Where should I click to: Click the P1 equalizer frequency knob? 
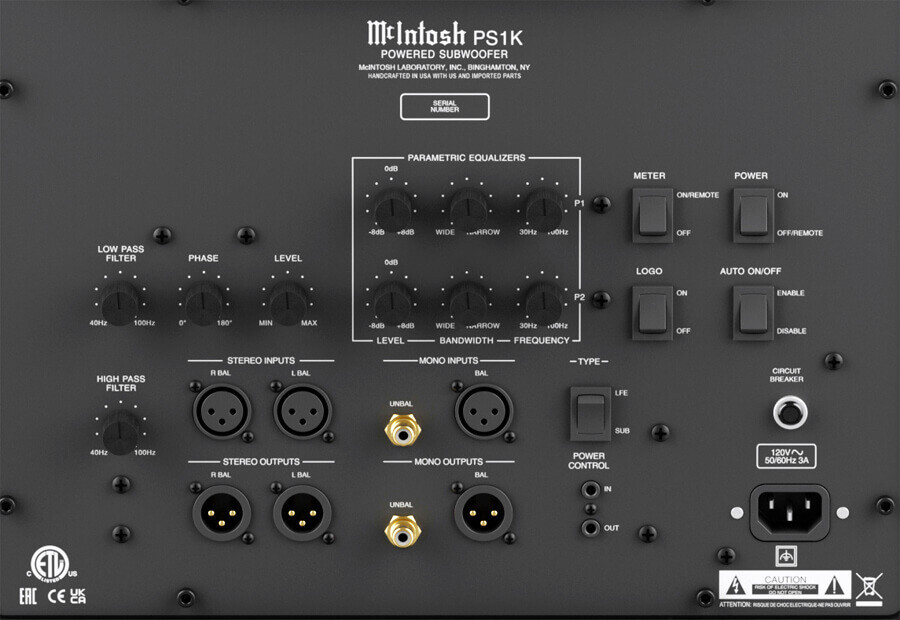[544, 210]
